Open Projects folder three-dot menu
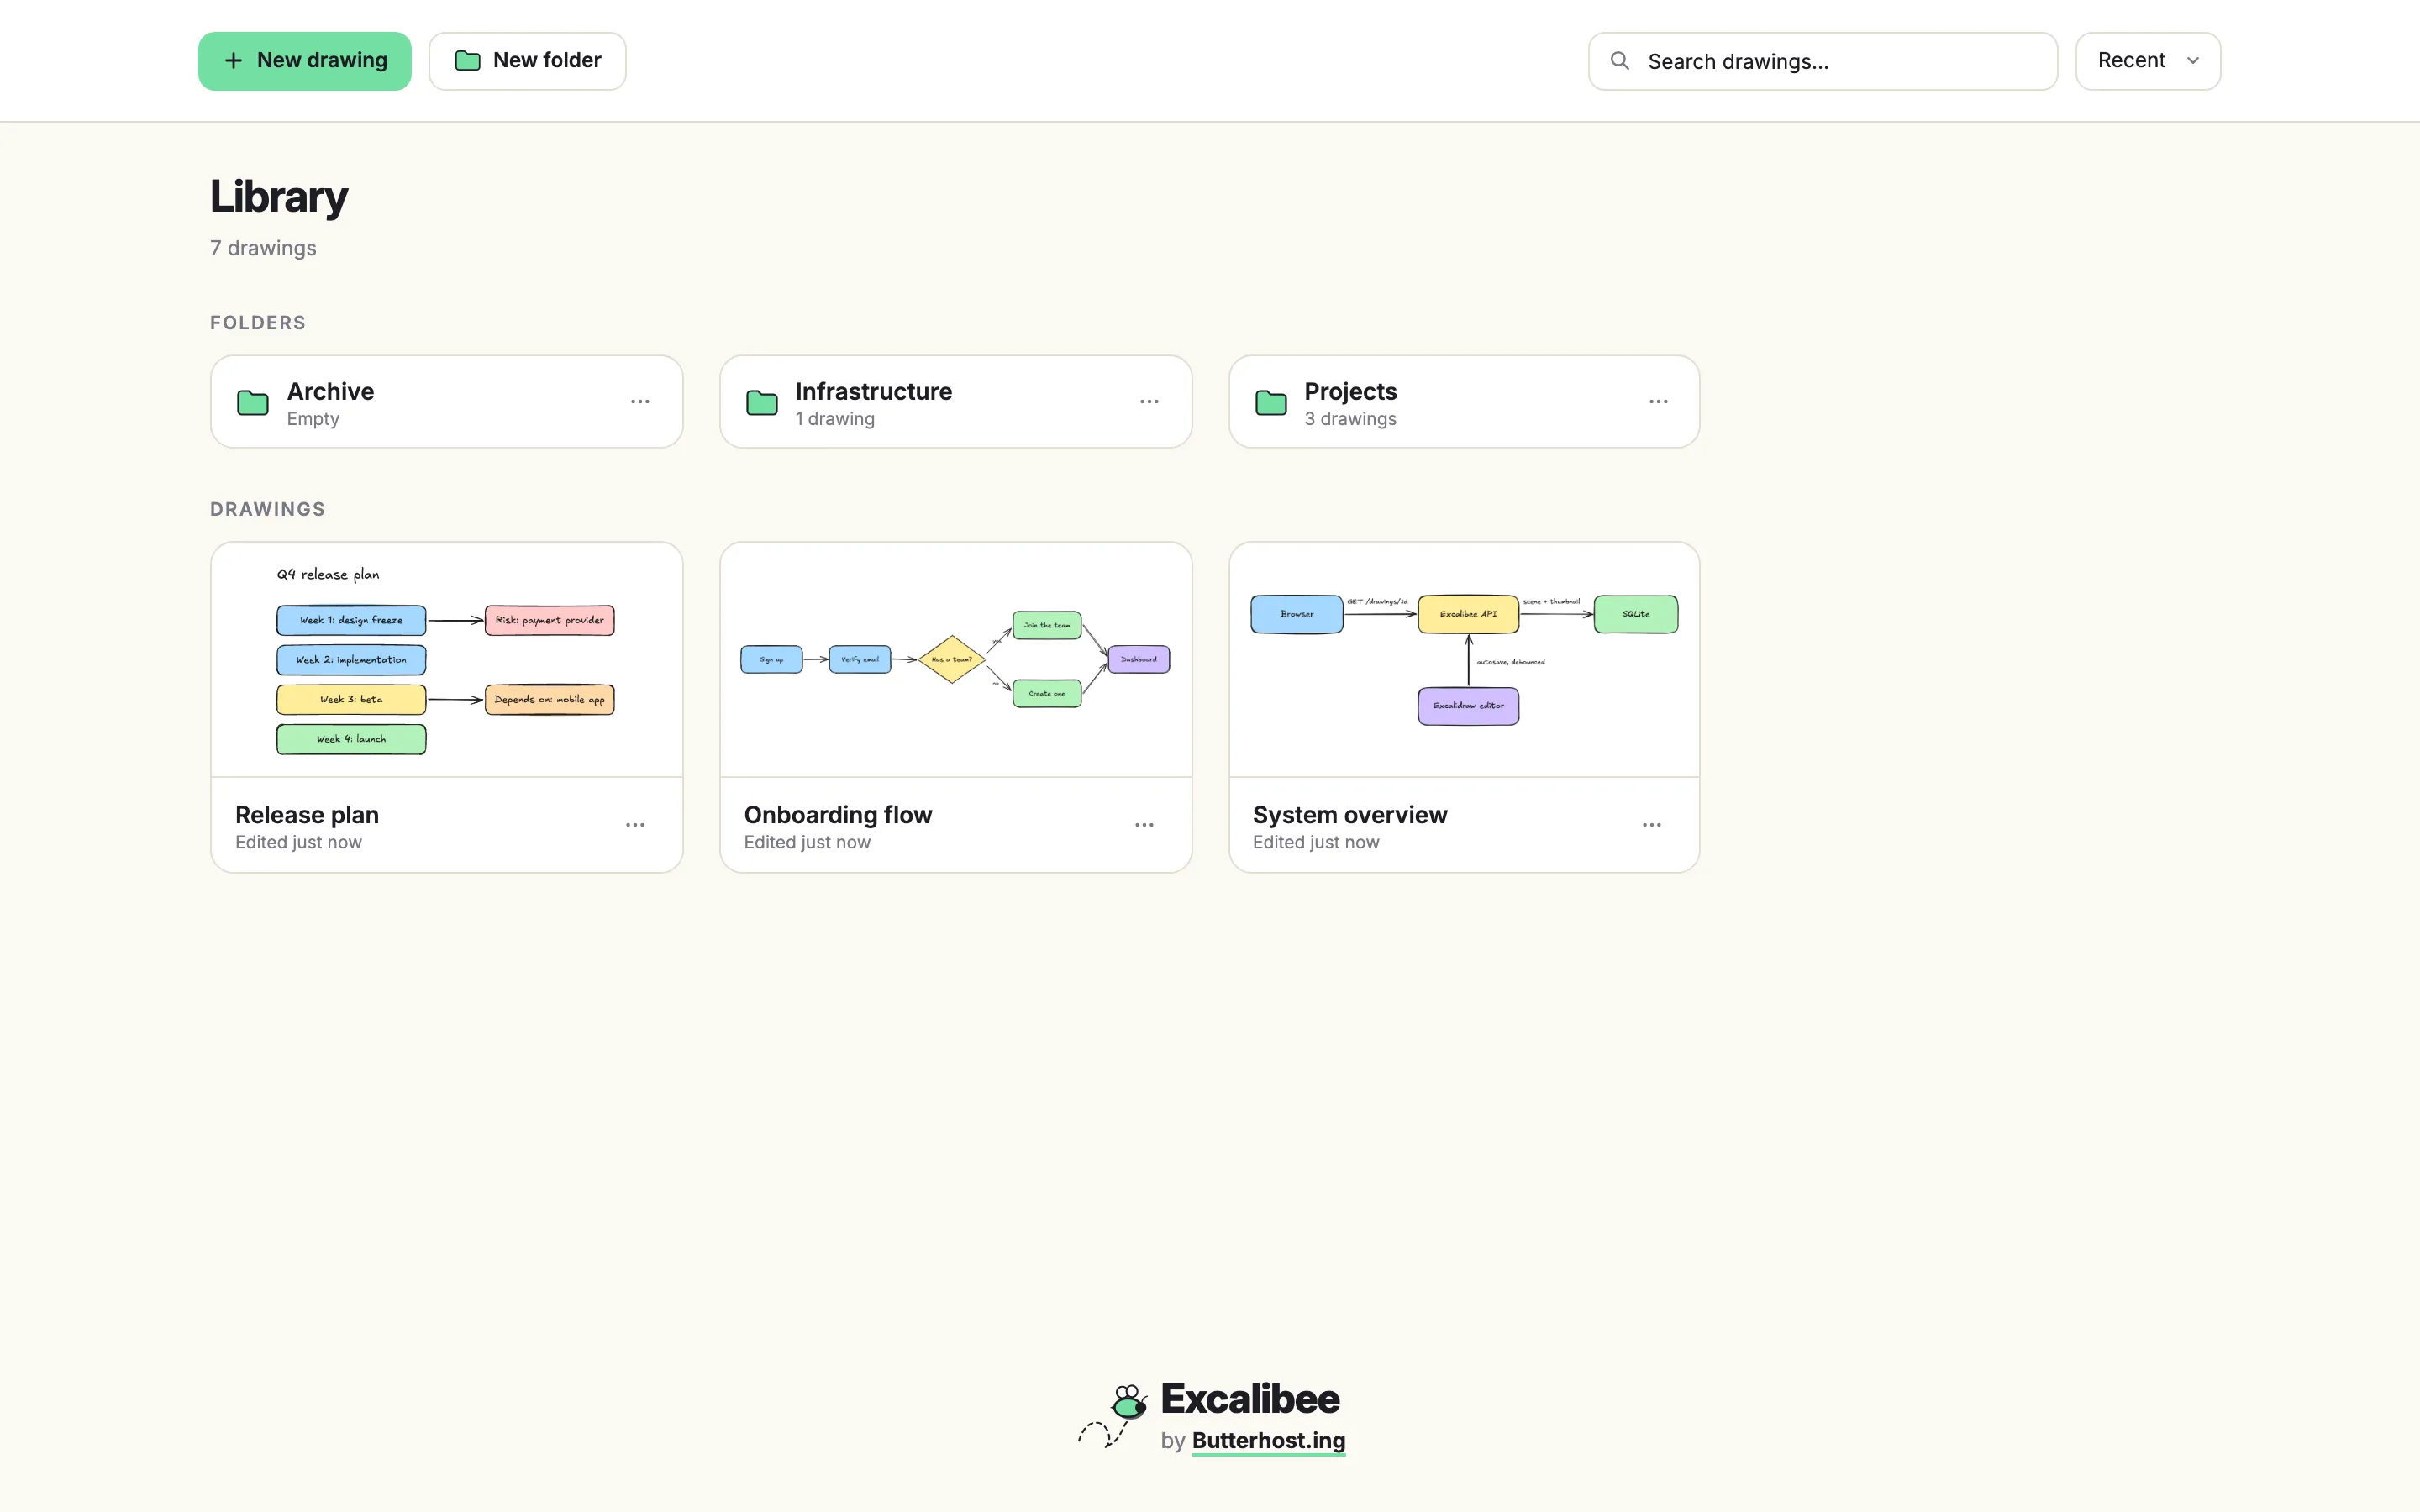 pyautogui.click(x=1658, y=402)
